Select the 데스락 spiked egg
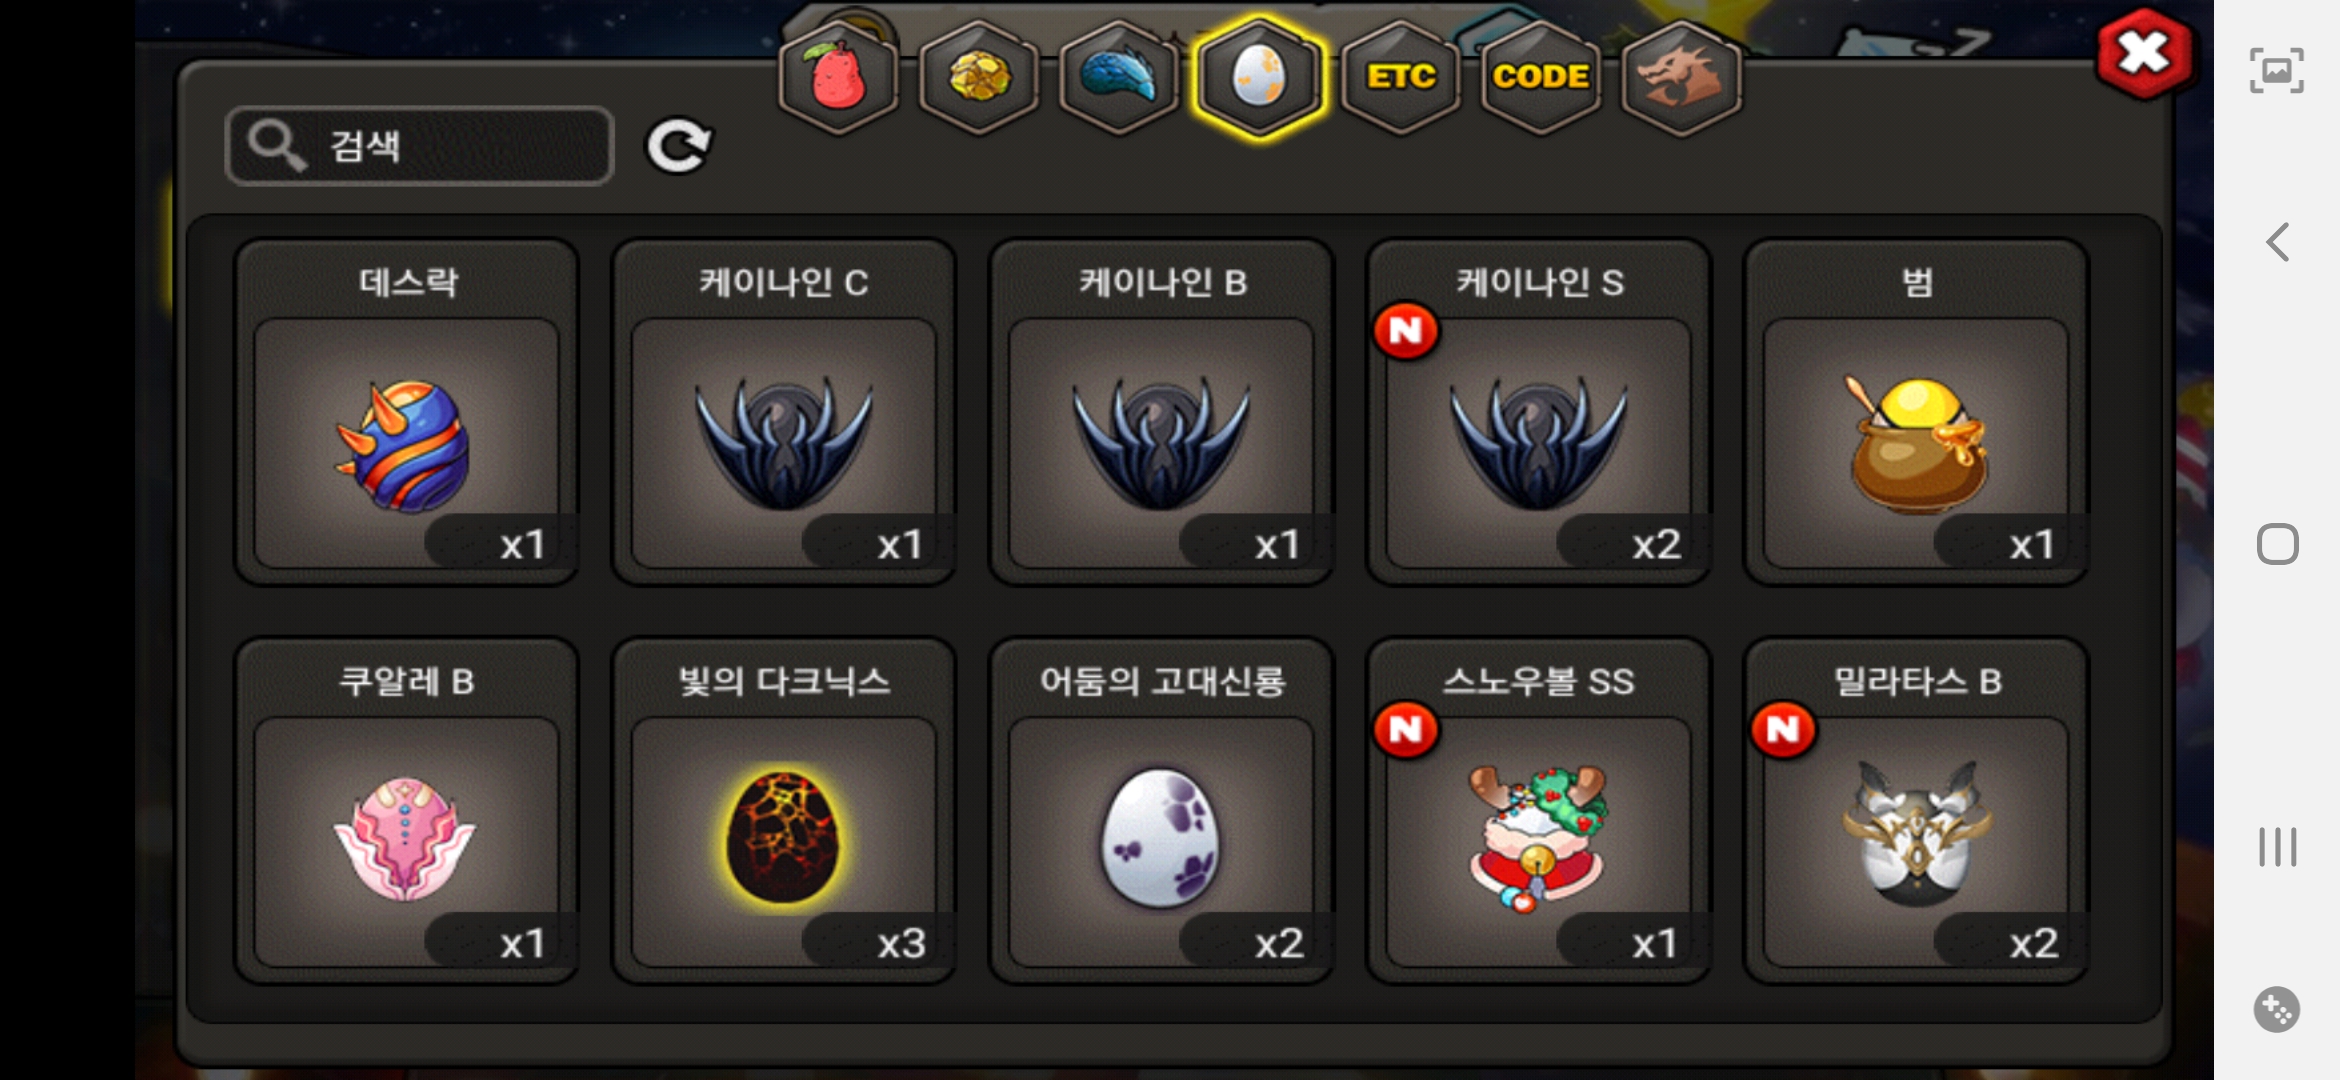2340x1080 pixels. [406, 411]
